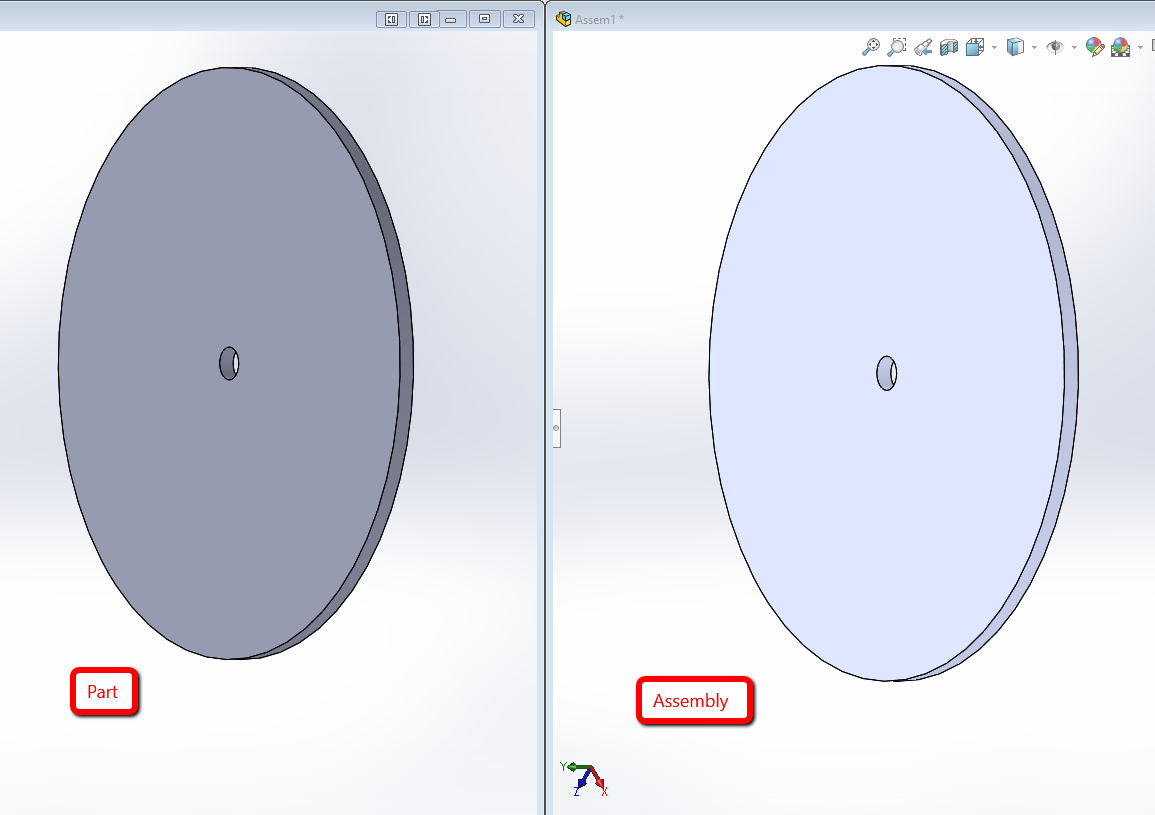The height and width of the screenshot is (815, 1155).
Task: Minimize the part document window
Action: 451,19
